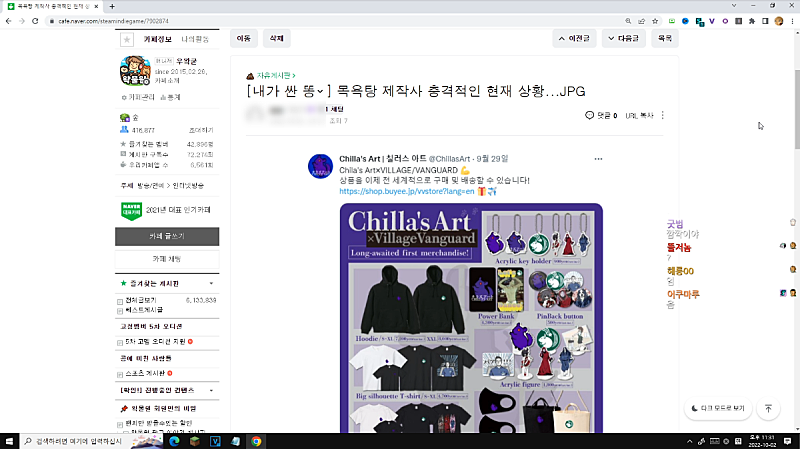The image size is (800, 449).
Task: Open the zoom magnifier icon in address bar
Action: pyautogui.click(x=628, y=21)
